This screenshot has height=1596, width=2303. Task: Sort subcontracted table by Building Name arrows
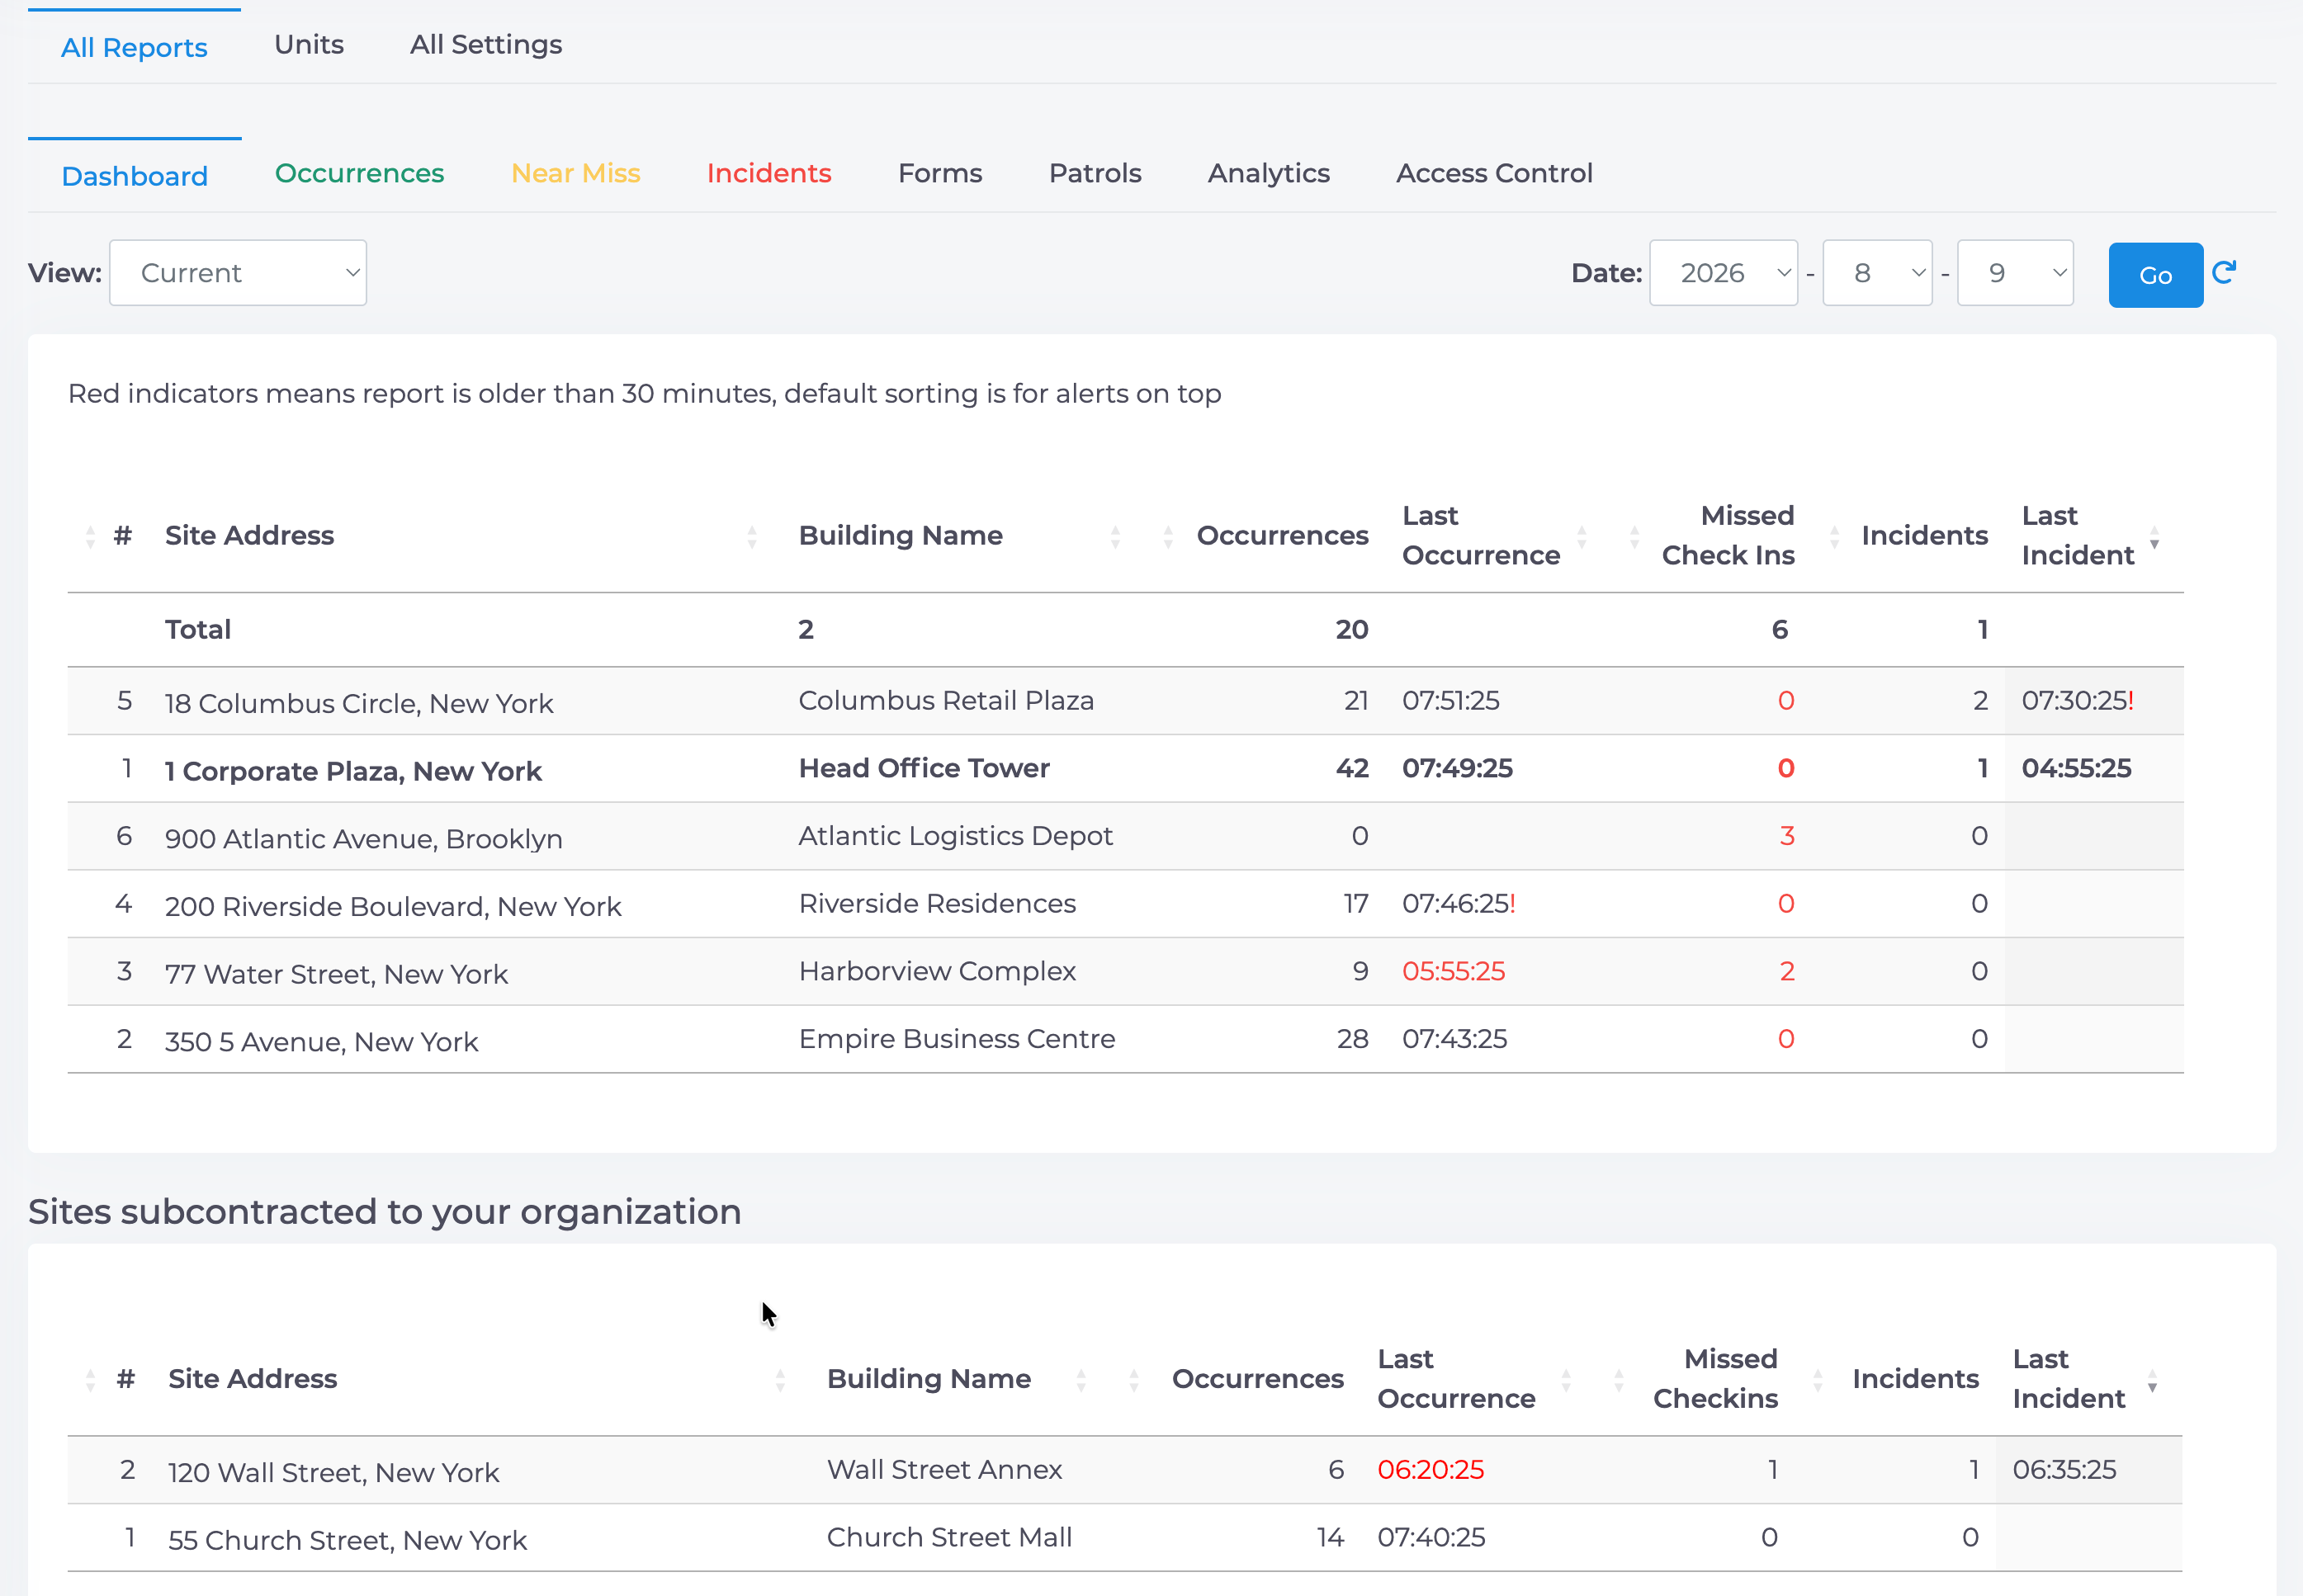(x=1081, y=1380)
